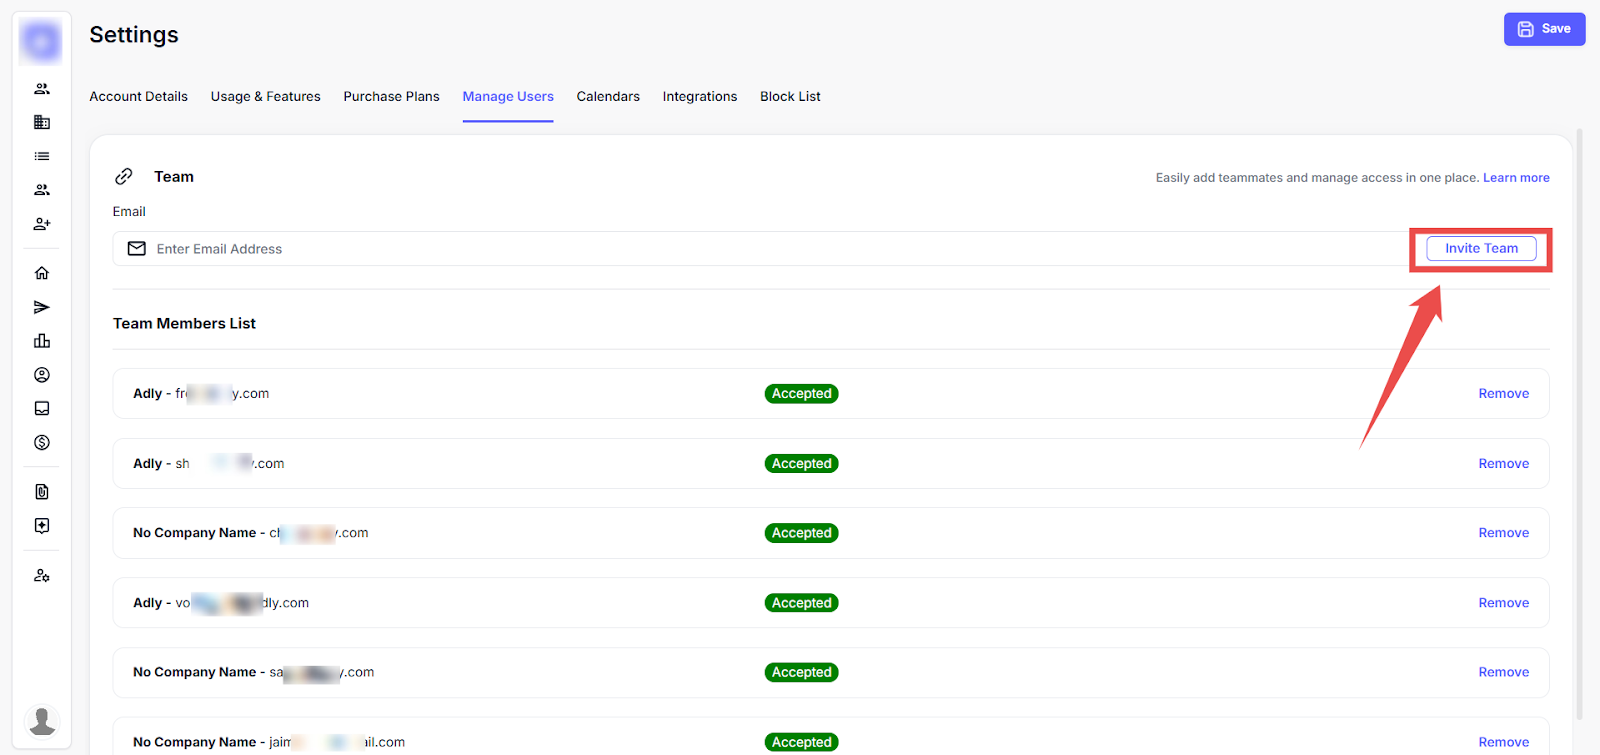Go to home icon in sidebar
This screenshot has width=1600, height=755.
(x=42, y=273)
